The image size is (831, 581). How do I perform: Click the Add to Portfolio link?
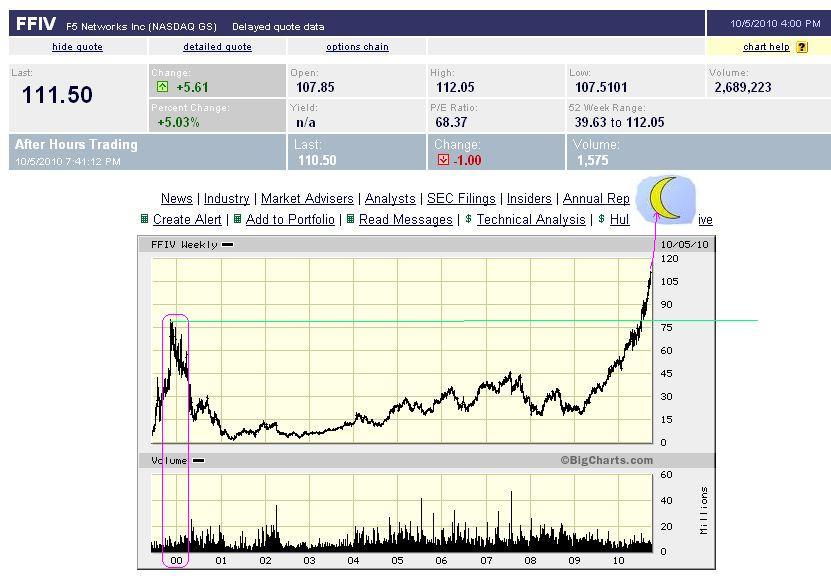[290, 219]
